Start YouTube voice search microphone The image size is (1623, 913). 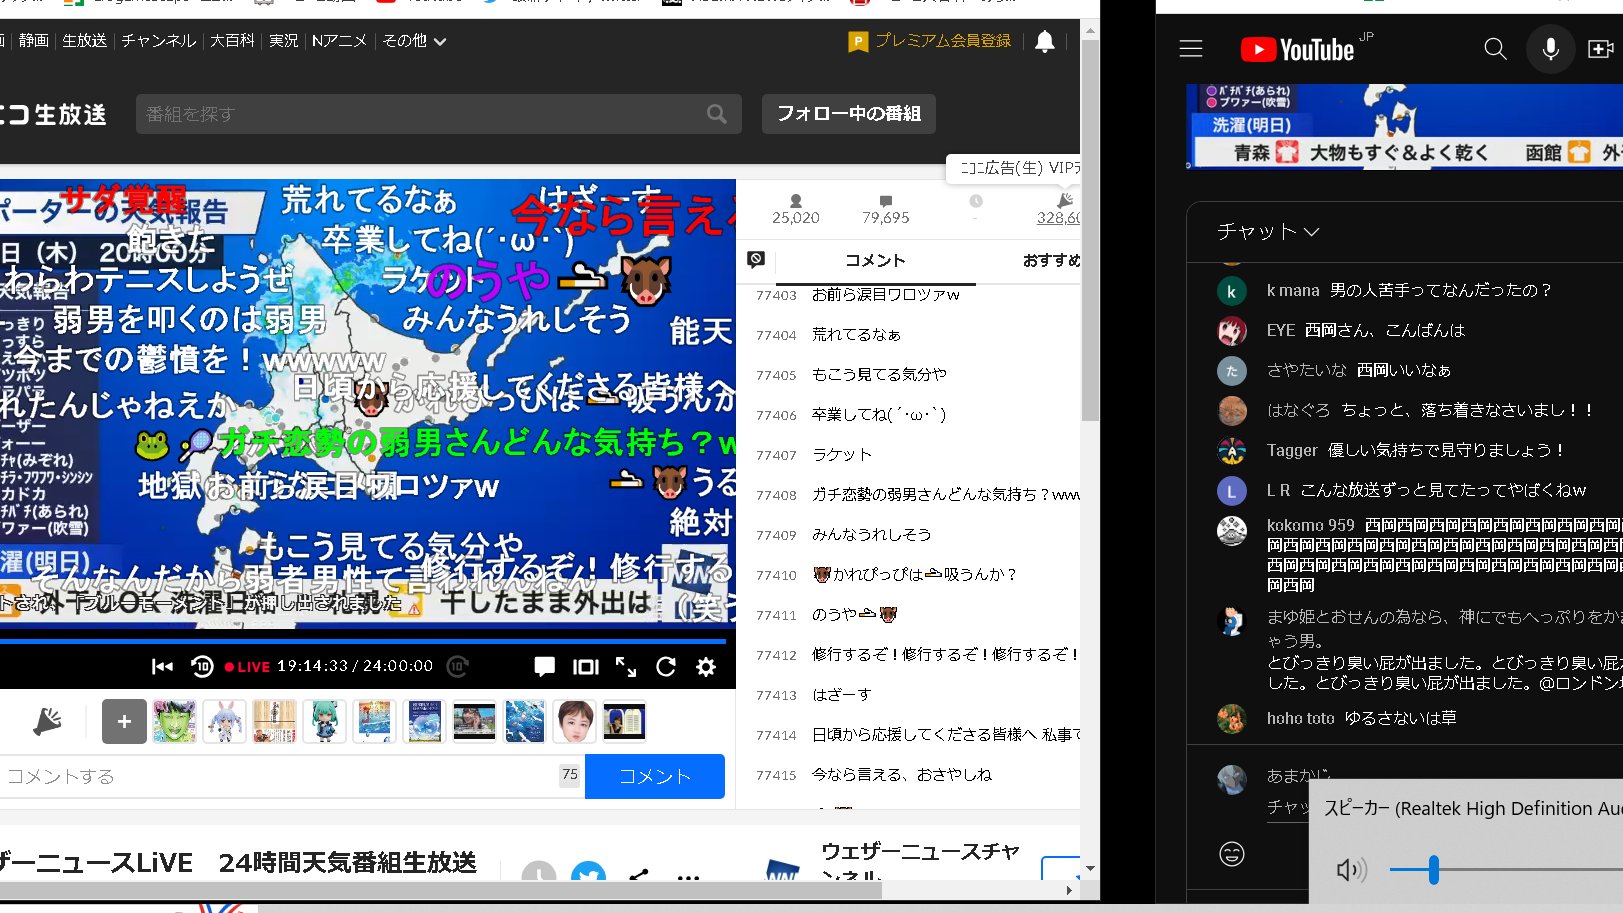click(x=1550, y=49)
